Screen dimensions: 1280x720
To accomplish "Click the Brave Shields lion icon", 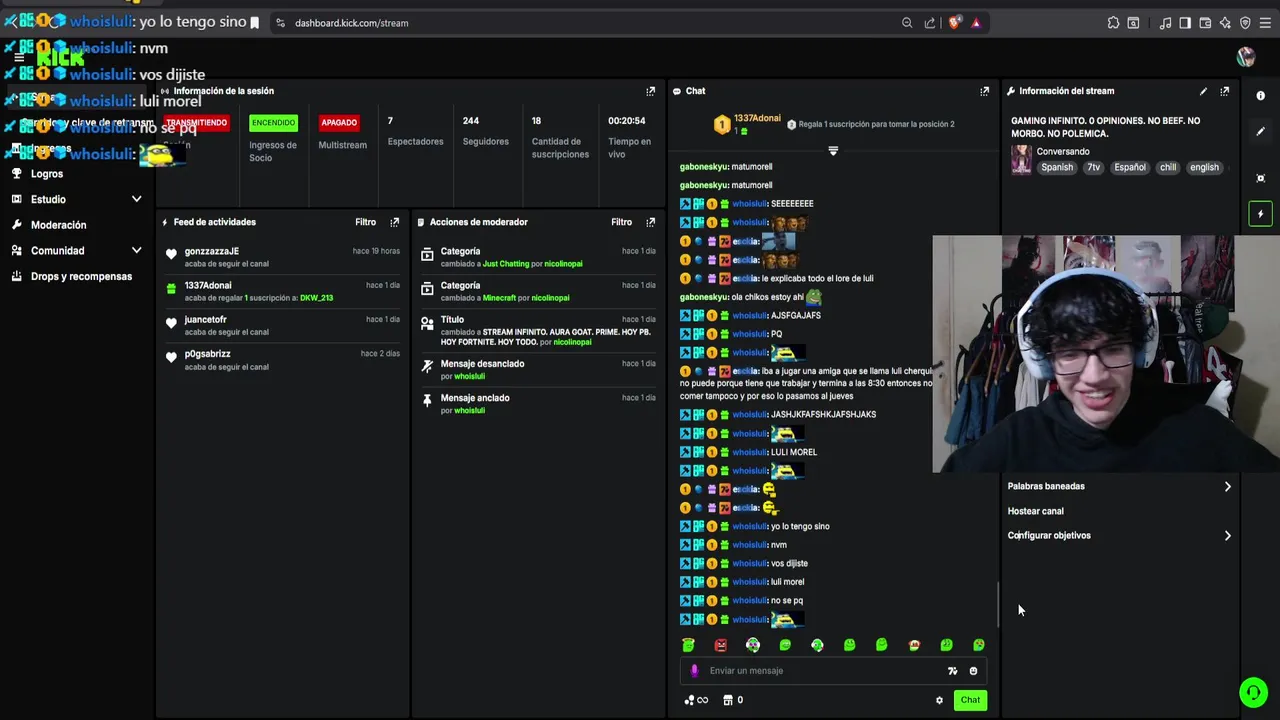I will click(954, 23).
